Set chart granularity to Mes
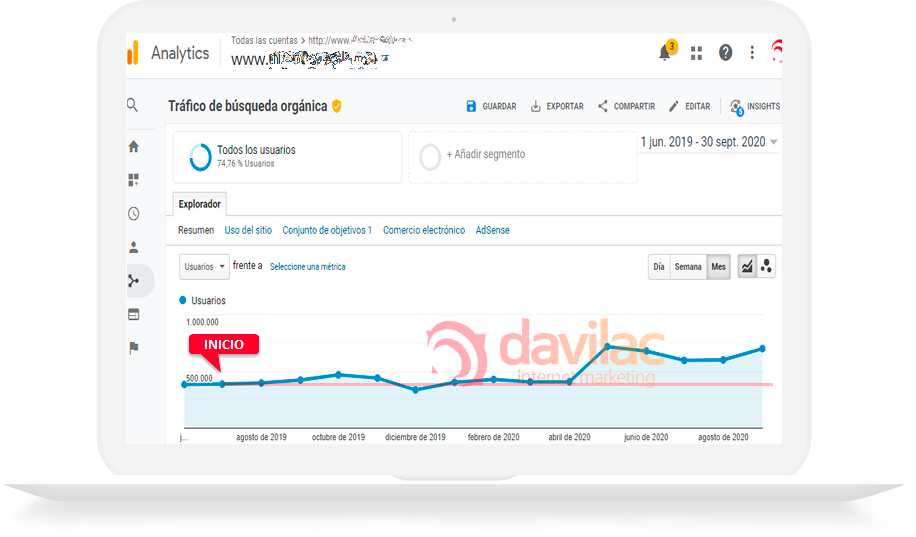Image resolution: width=916 pixels, height=537 pixels. tap(719, 266)
